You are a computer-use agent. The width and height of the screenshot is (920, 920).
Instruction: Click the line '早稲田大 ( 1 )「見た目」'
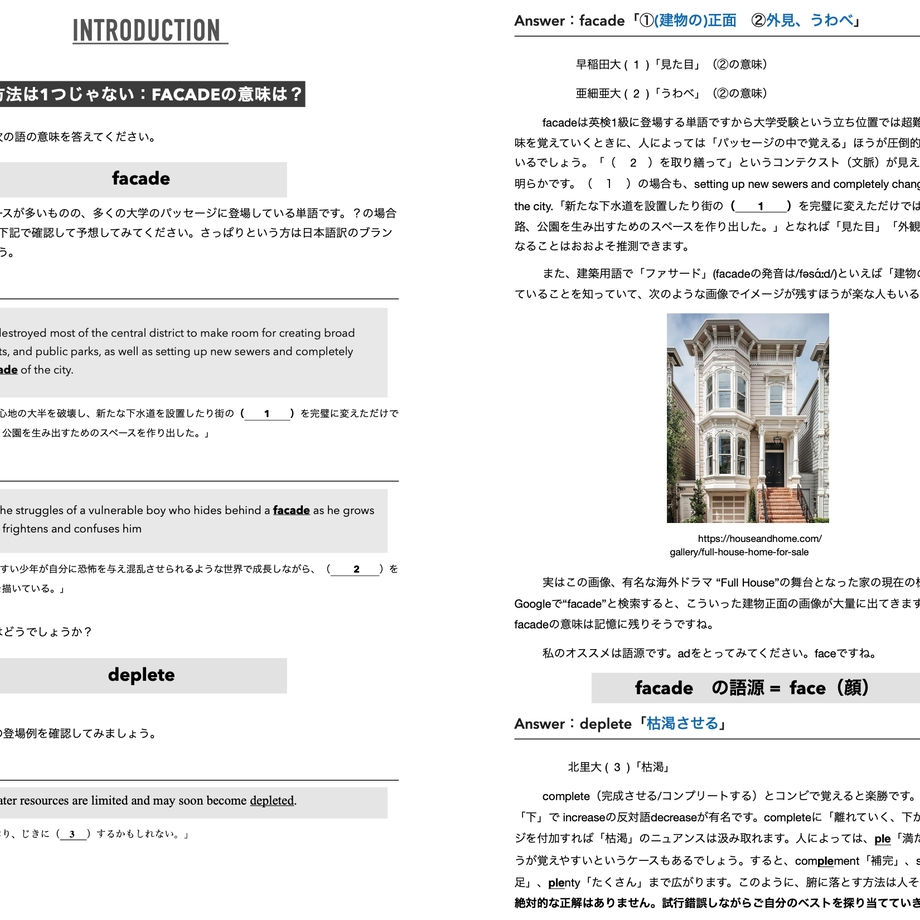671,65
